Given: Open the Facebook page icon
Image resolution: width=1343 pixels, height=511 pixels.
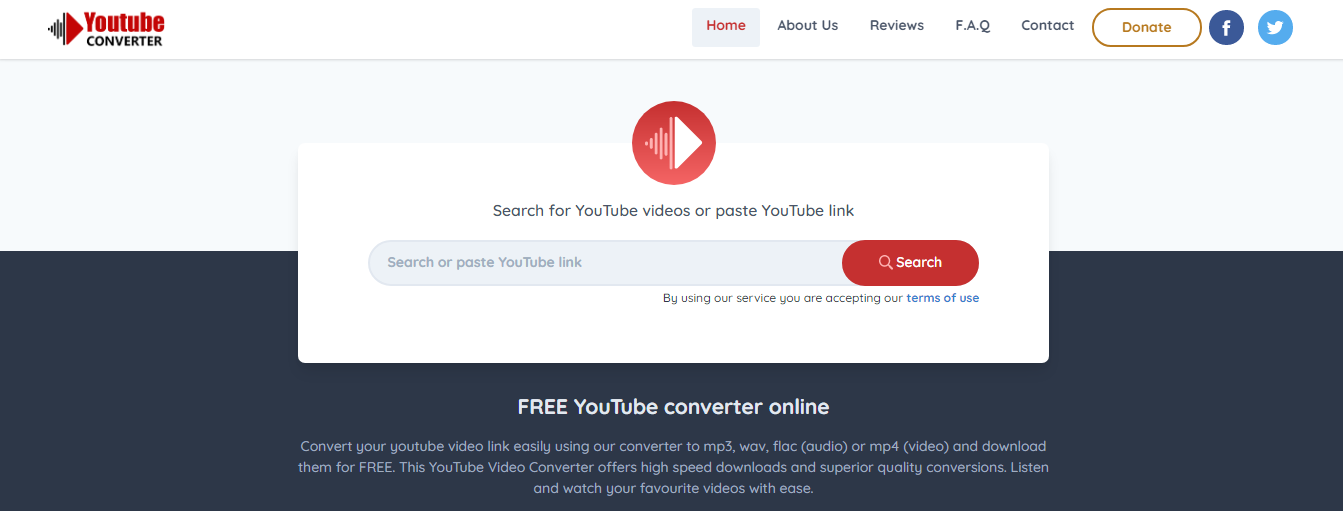Looking at the screenshot, I should [x=1226, y=27].
